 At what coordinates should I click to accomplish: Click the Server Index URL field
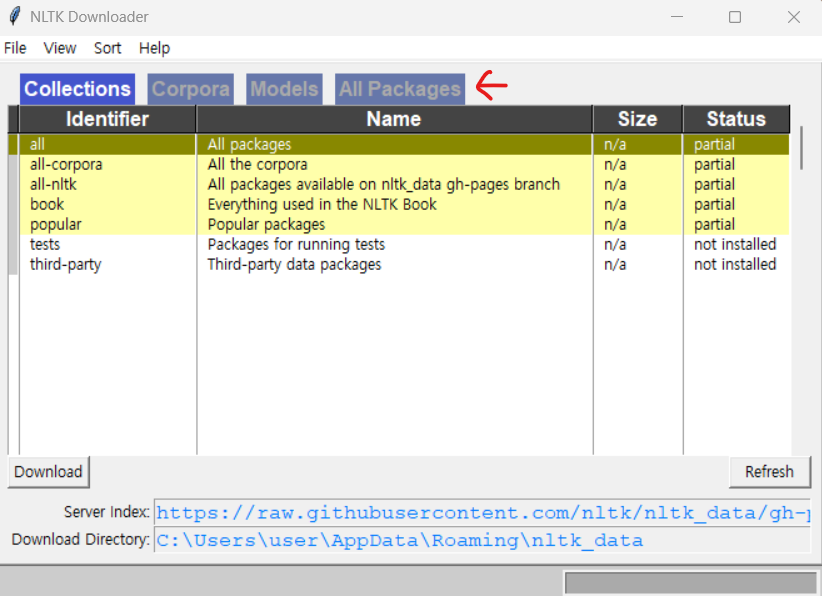point(482,512)
